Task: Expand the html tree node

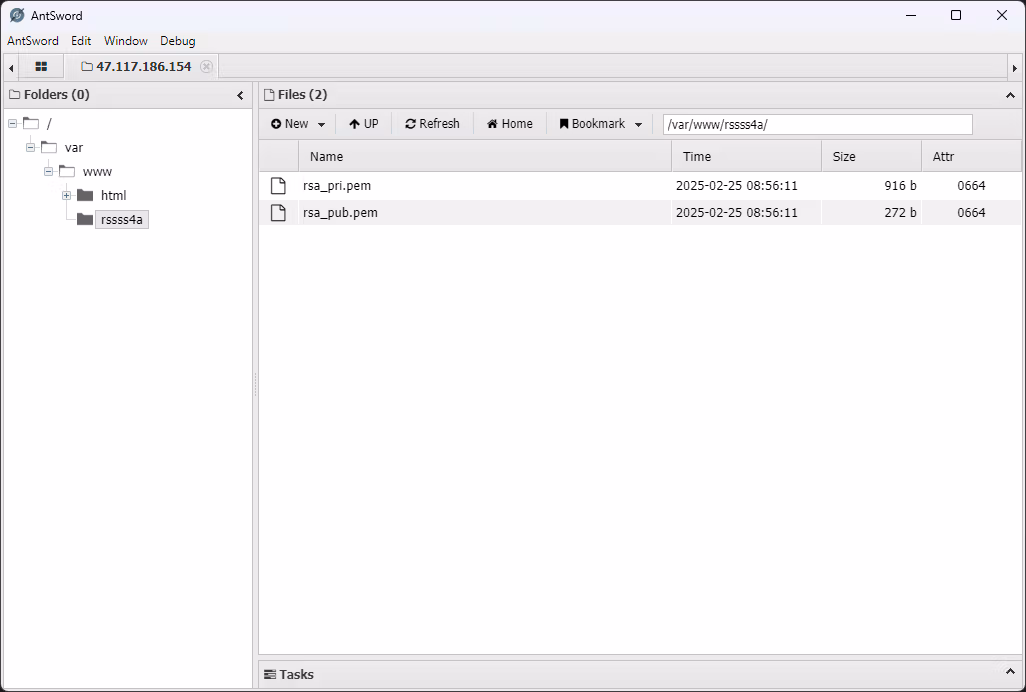Action: tap(66, 196)
